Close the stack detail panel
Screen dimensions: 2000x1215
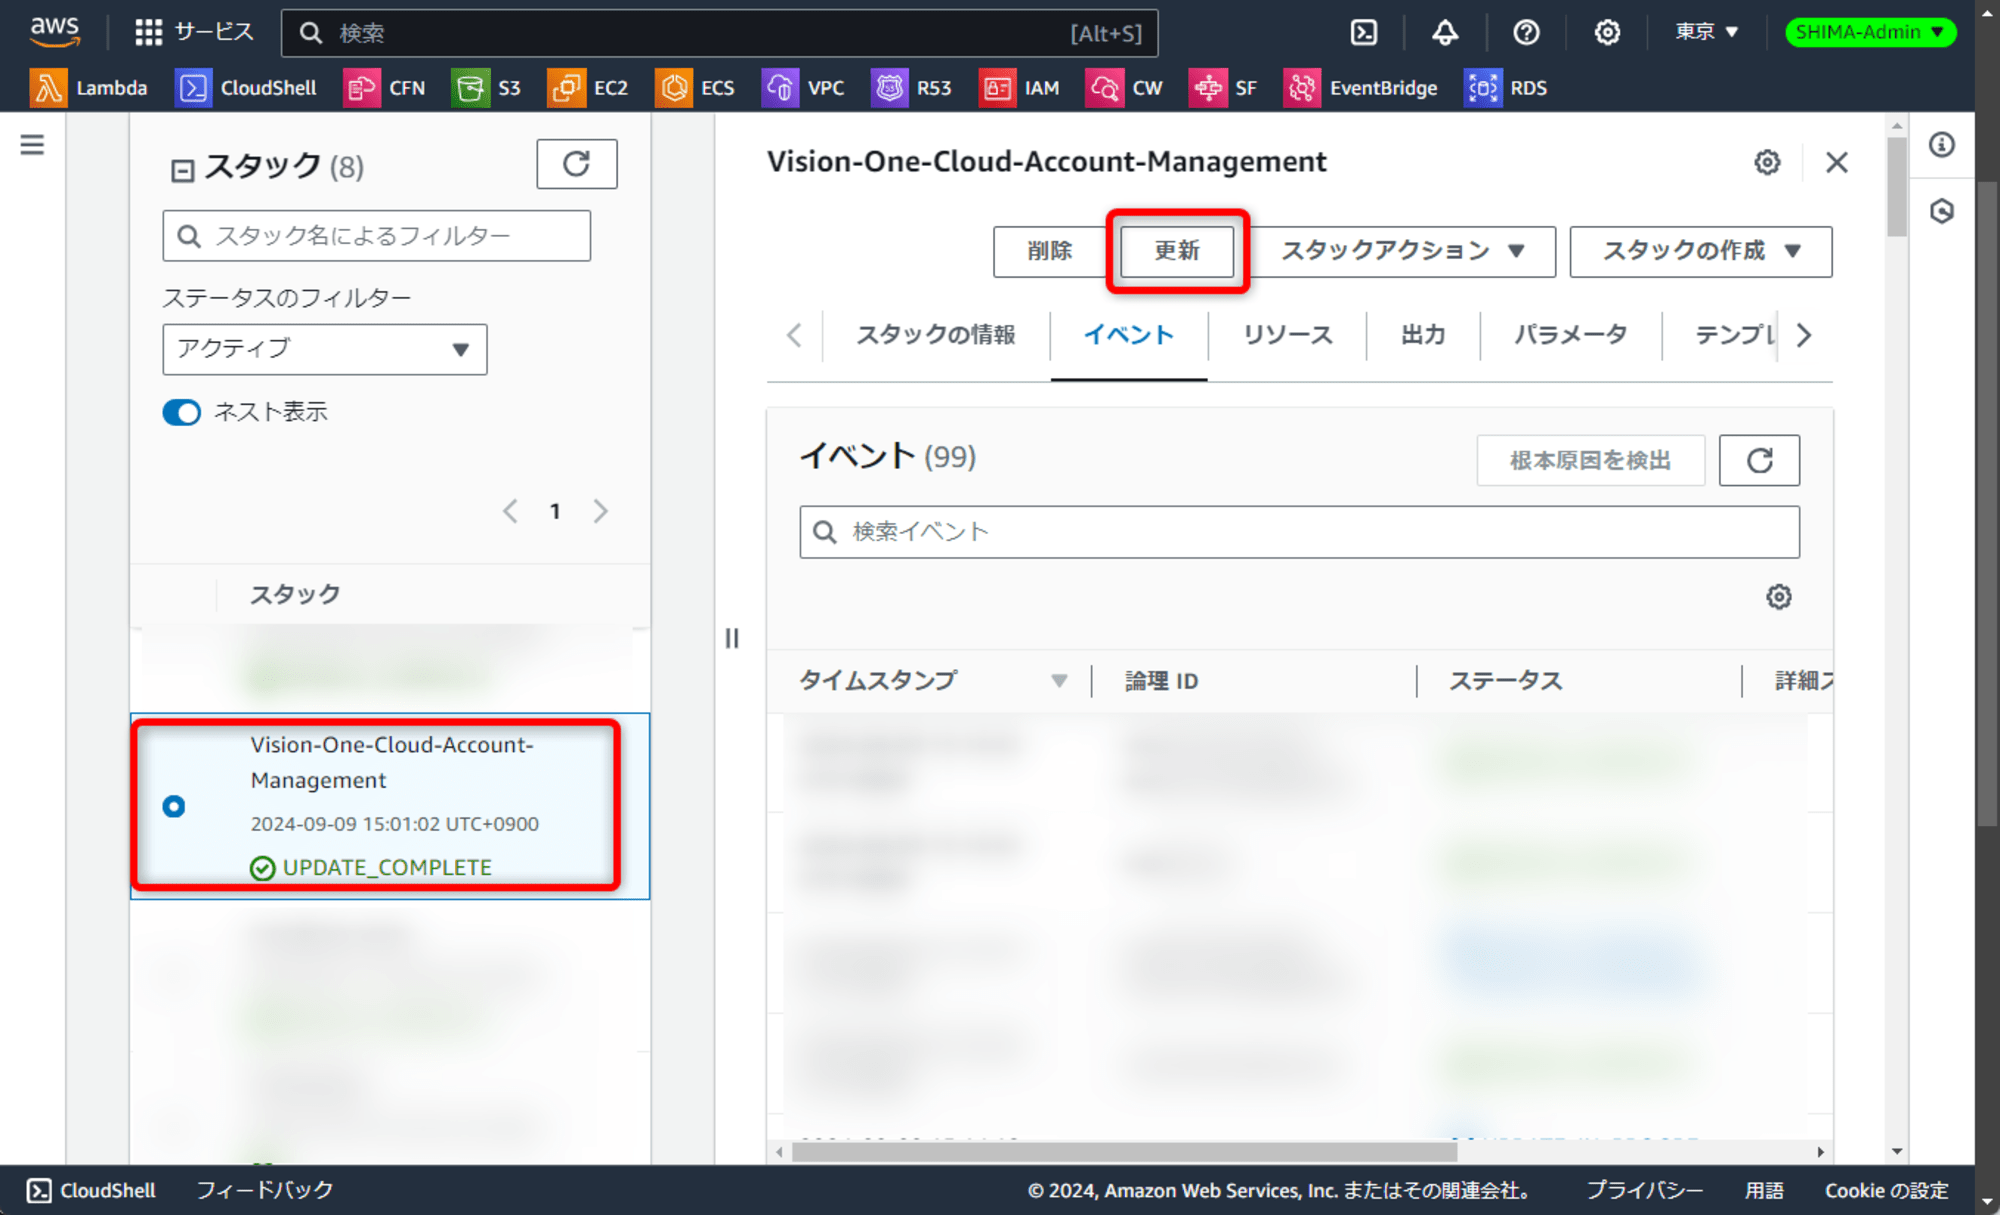click(1836, 162)
